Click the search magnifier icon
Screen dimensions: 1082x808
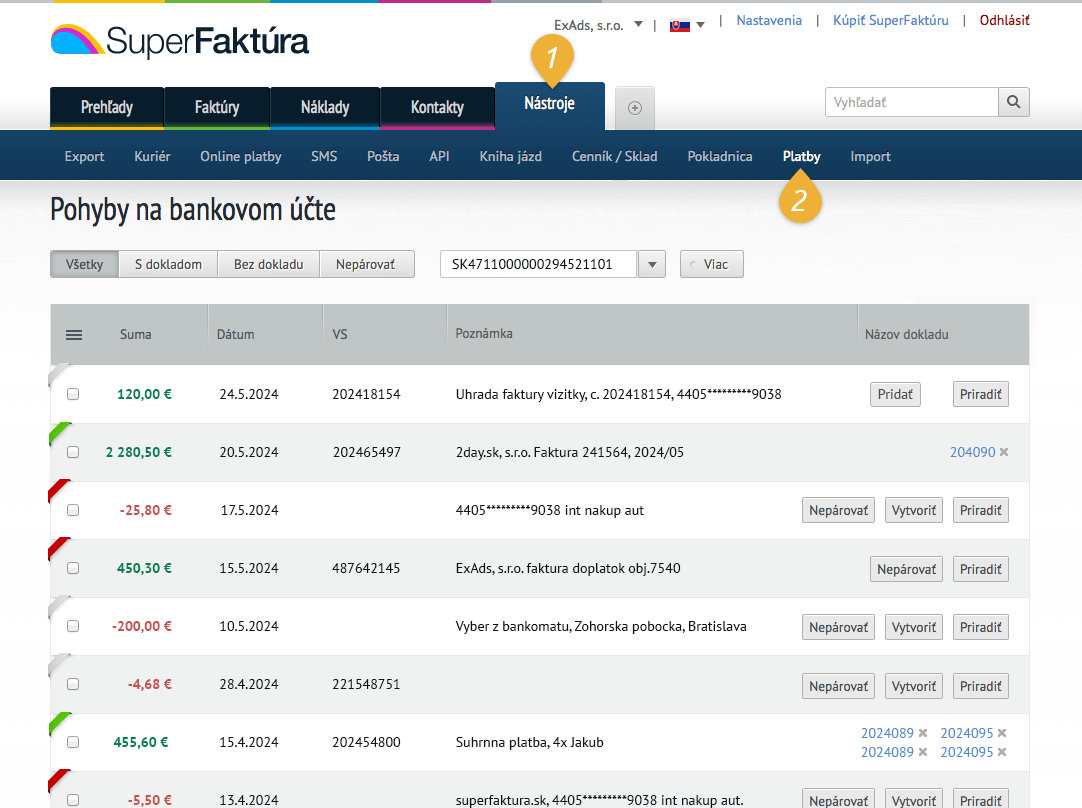click(x=1013, y=102)
